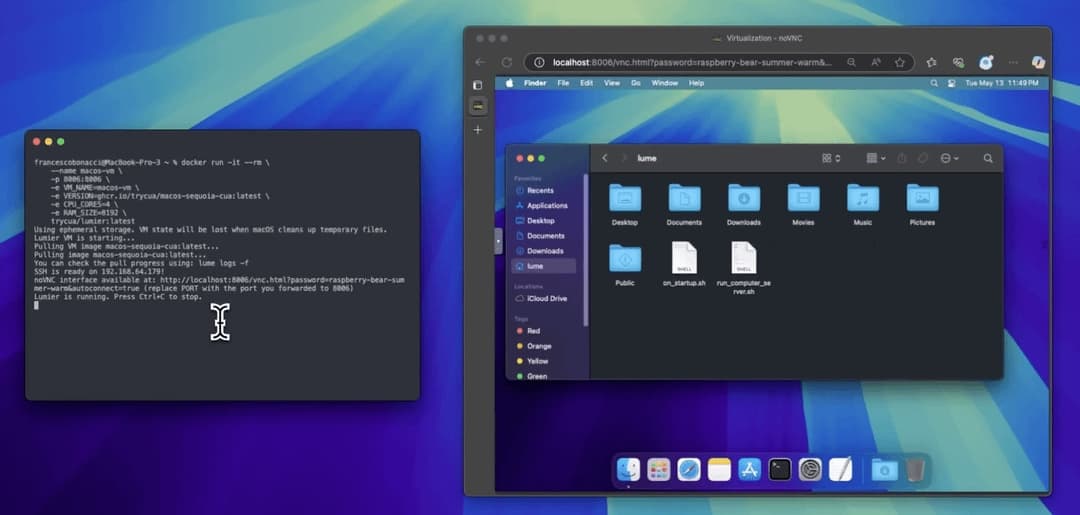The width and height of the screenshot is (1080, 515).
Task: Open Launchpad from the dock
Action: pyautogui.click(x=658, y=469)
